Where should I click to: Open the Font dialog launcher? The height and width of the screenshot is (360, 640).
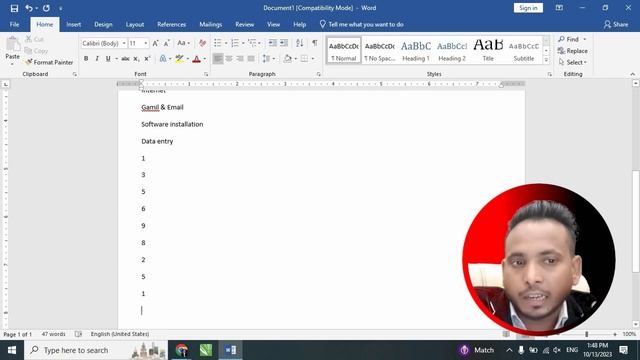point(206,74)
